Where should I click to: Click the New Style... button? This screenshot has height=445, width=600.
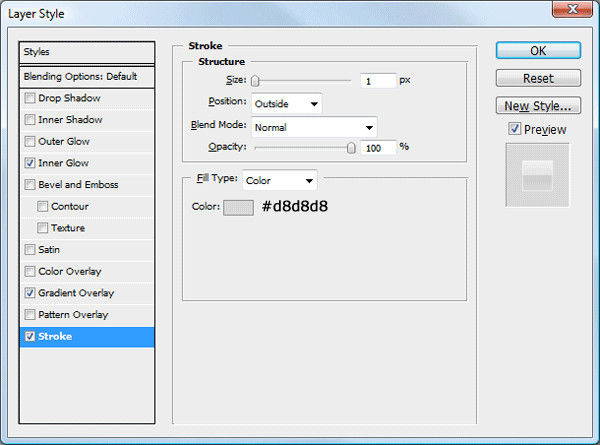538,106
